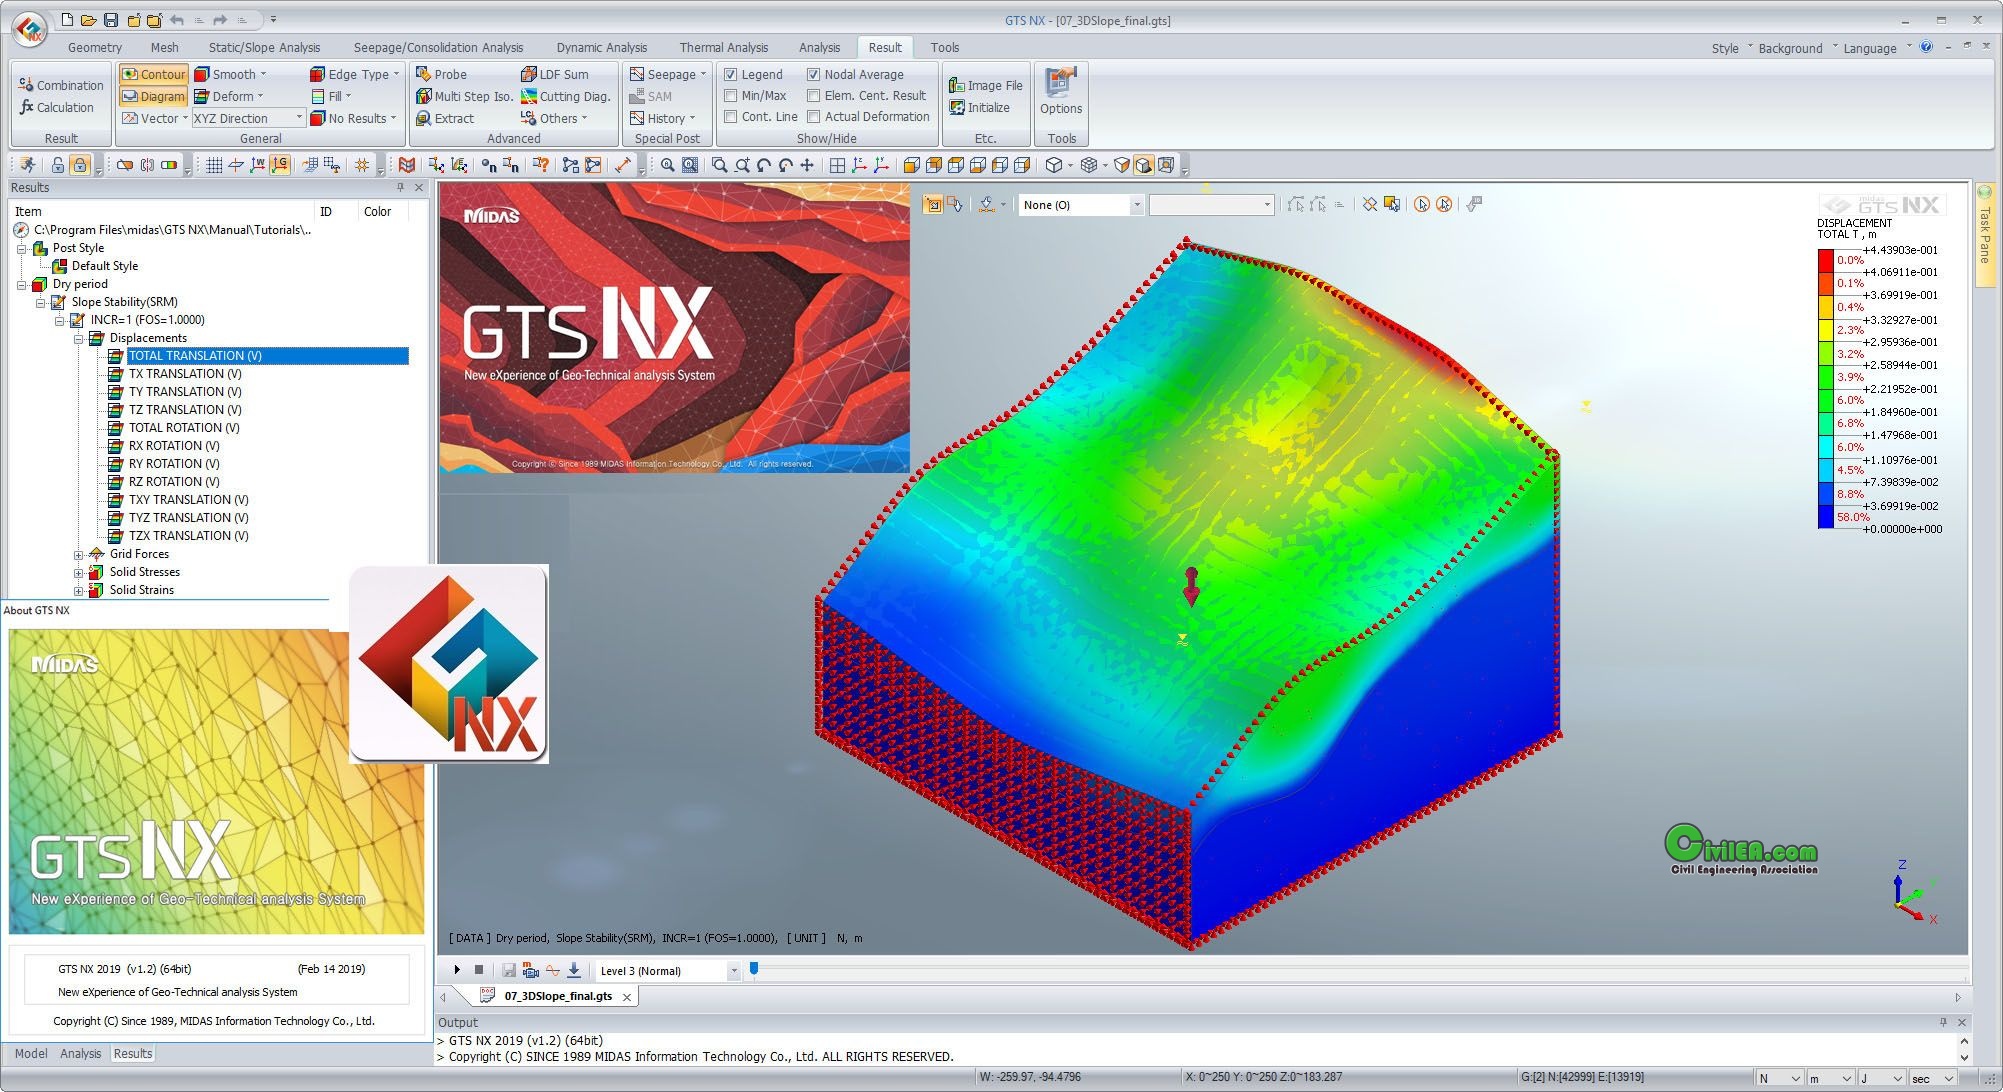This screenshot has width=2003, height=1092.
Task: Expand the Solid Stresses tree node
Action: coord(78,572)
